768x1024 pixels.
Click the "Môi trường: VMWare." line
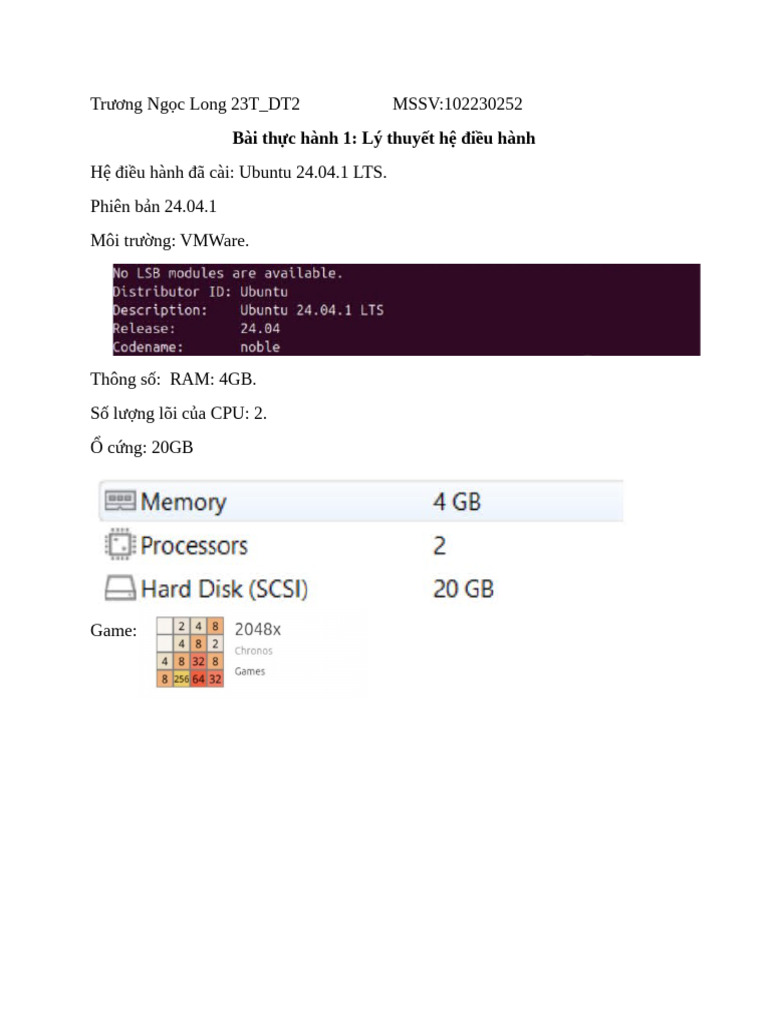click(169, 240)
